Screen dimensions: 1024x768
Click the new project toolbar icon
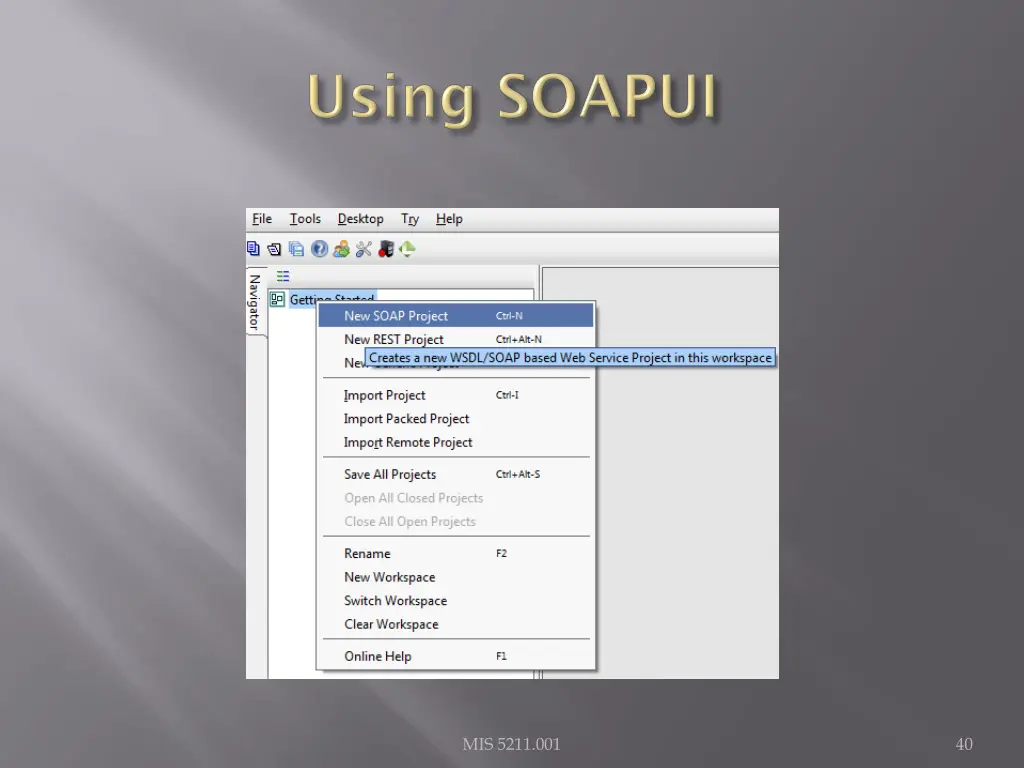pyautogui.click(x=253, y=249)
